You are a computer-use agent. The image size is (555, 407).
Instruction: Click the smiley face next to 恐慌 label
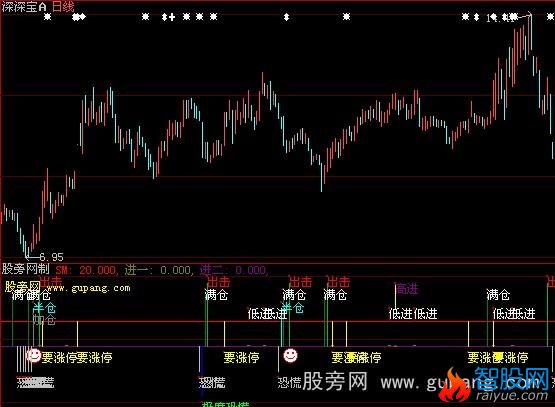(x=290, y=355)
